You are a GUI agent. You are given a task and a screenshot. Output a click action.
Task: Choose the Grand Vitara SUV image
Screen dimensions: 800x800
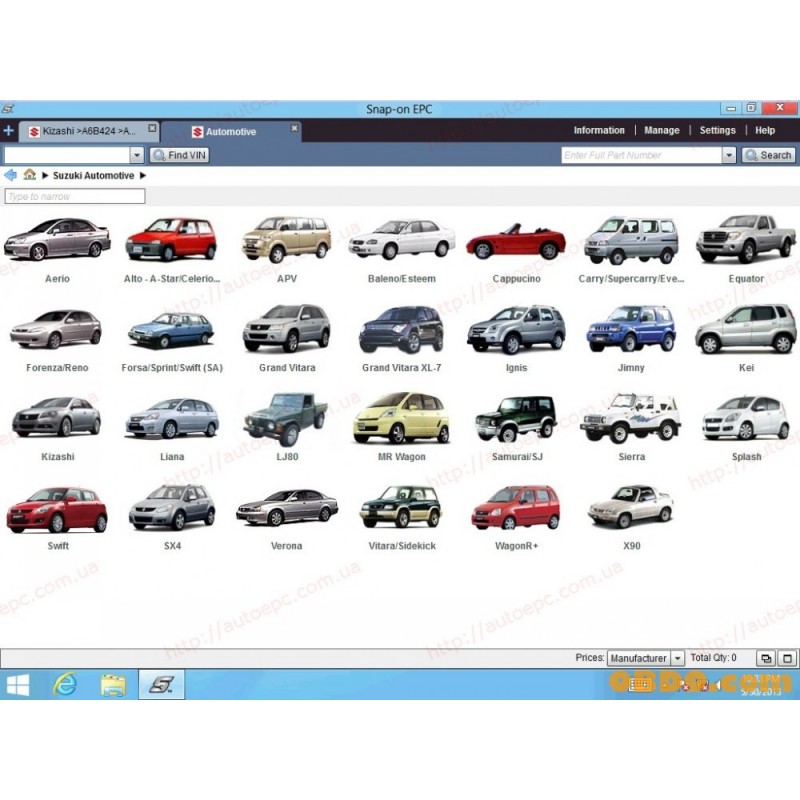pos(287,328)
